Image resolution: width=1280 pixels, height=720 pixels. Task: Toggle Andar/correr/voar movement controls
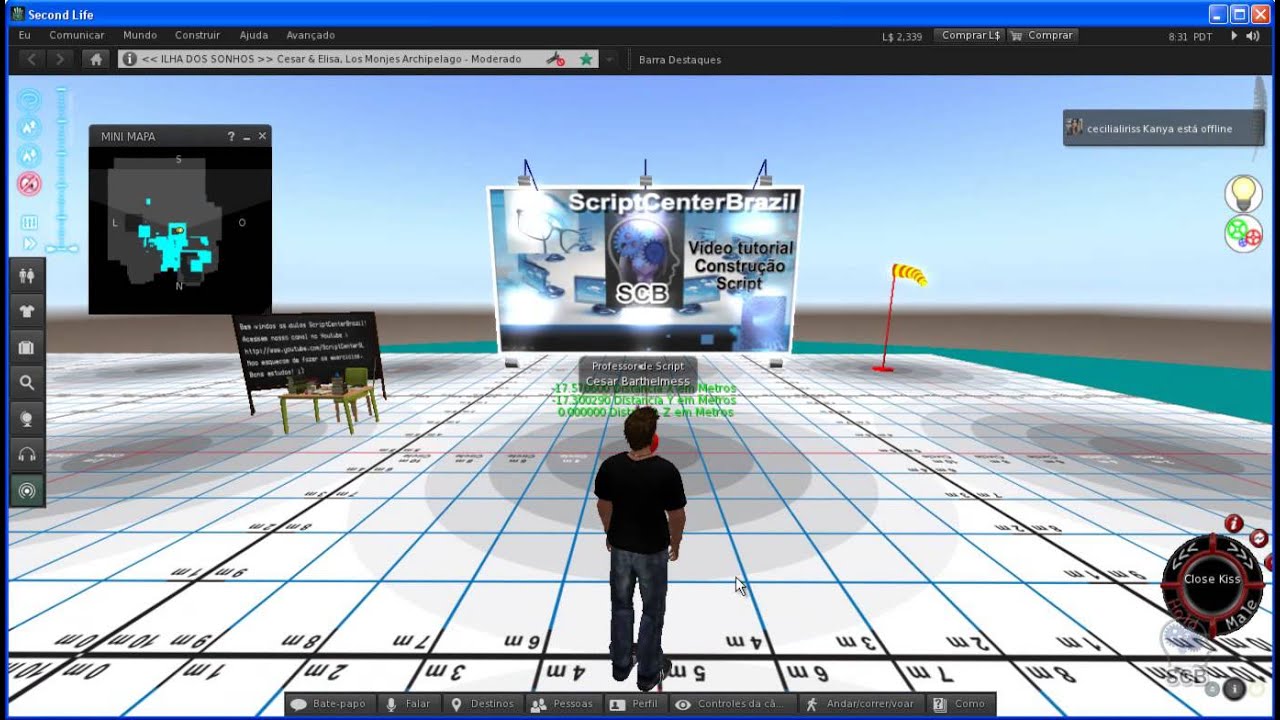point(860,704)
